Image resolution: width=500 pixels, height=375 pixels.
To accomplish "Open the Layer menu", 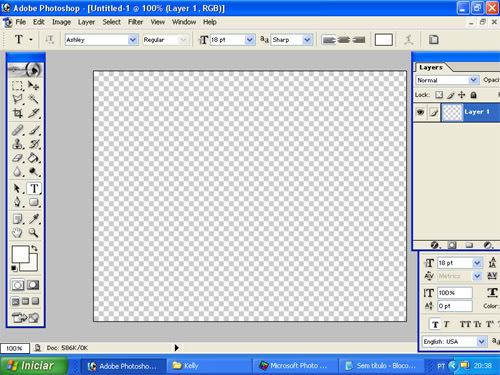I will (86, 22).
